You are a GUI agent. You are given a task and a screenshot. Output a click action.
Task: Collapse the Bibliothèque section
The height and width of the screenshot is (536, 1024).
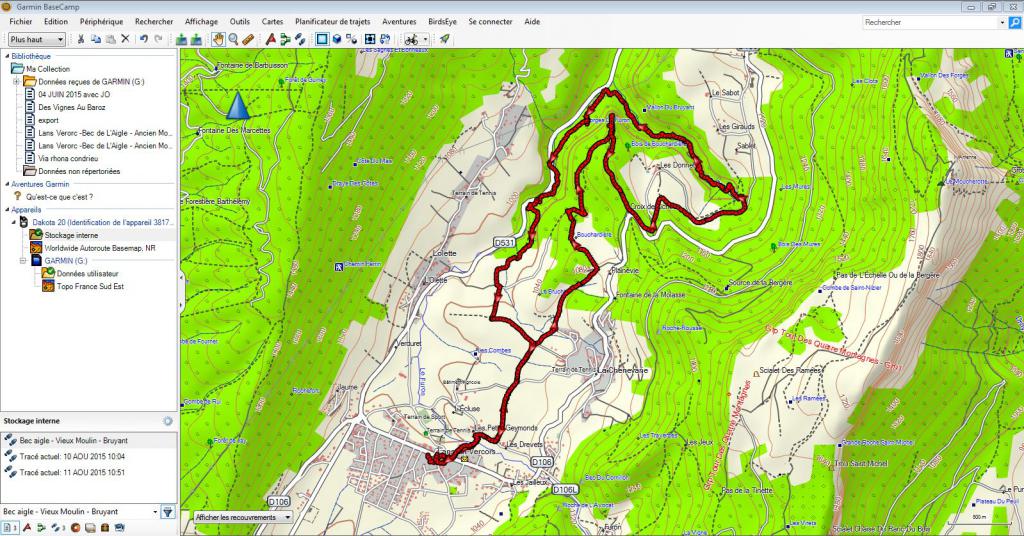(7, 56)
